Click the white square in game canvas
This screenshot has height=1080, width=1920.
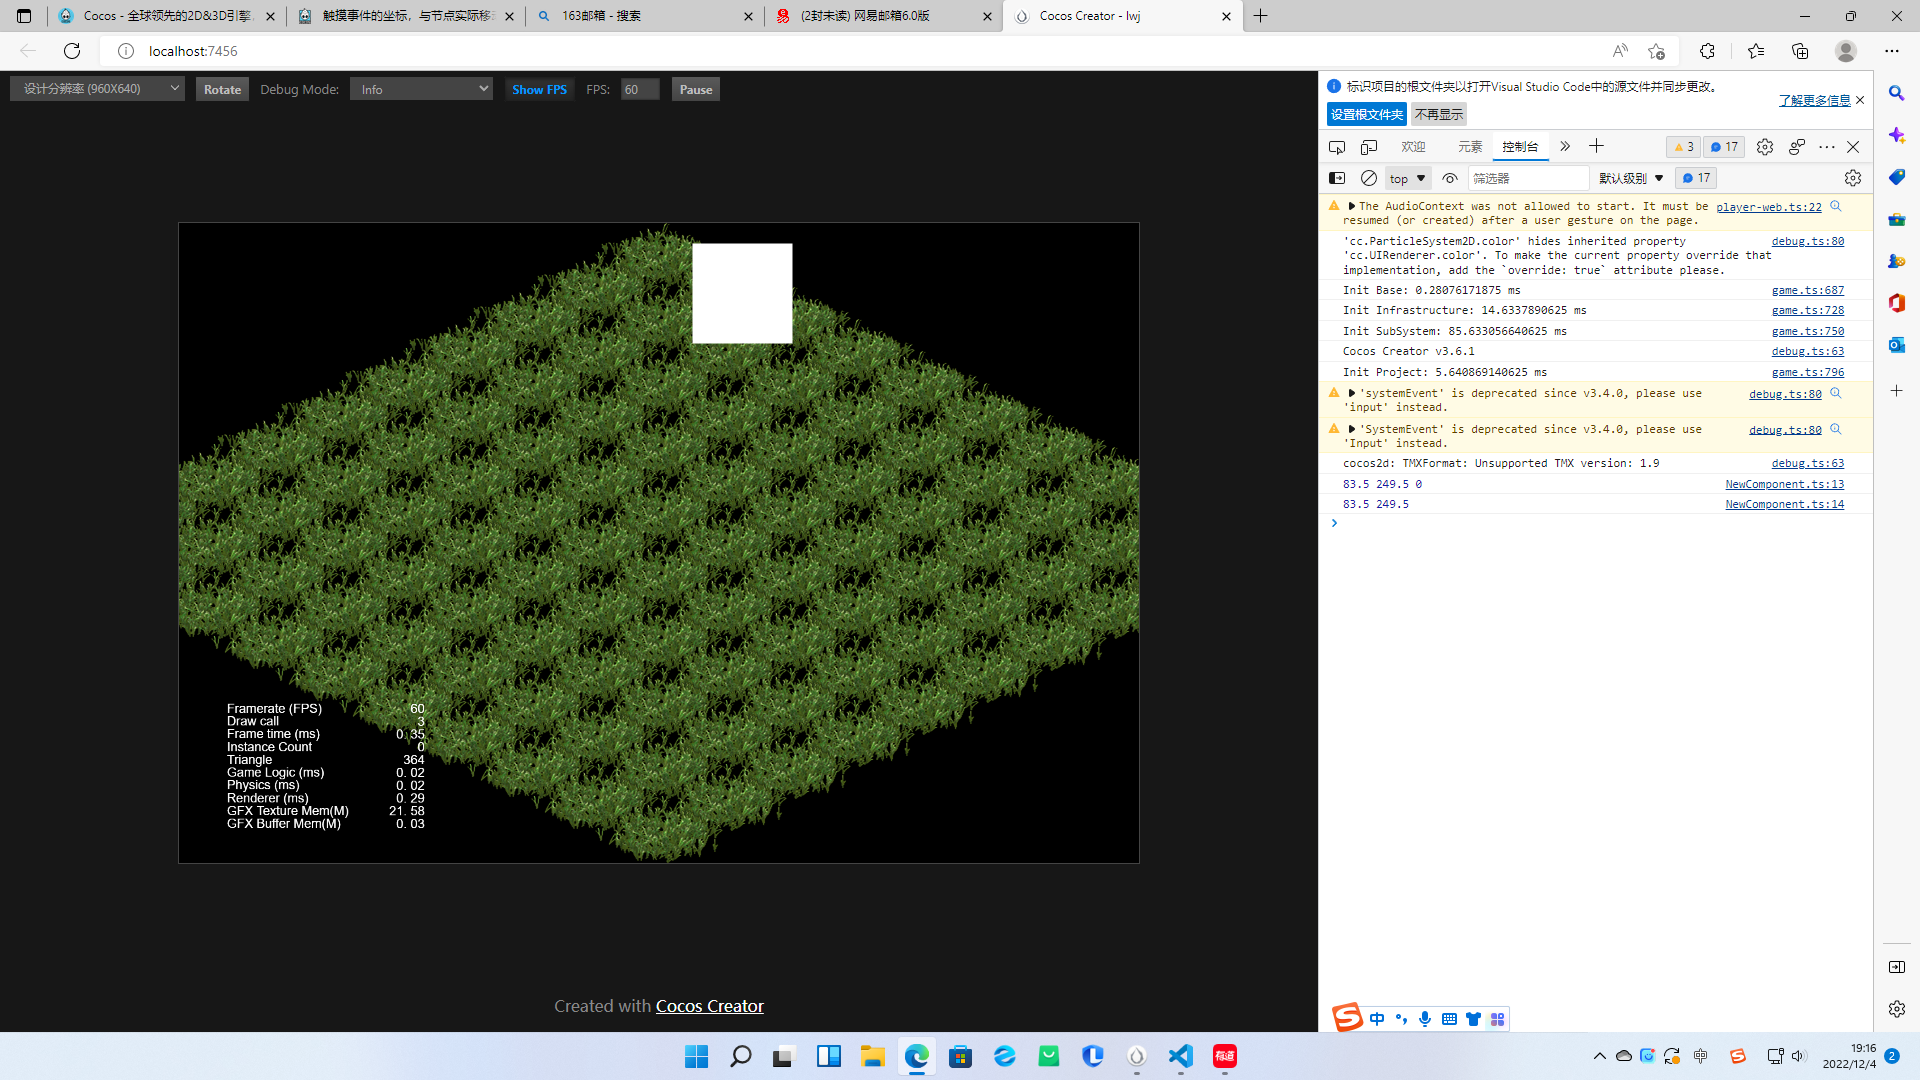742,293
